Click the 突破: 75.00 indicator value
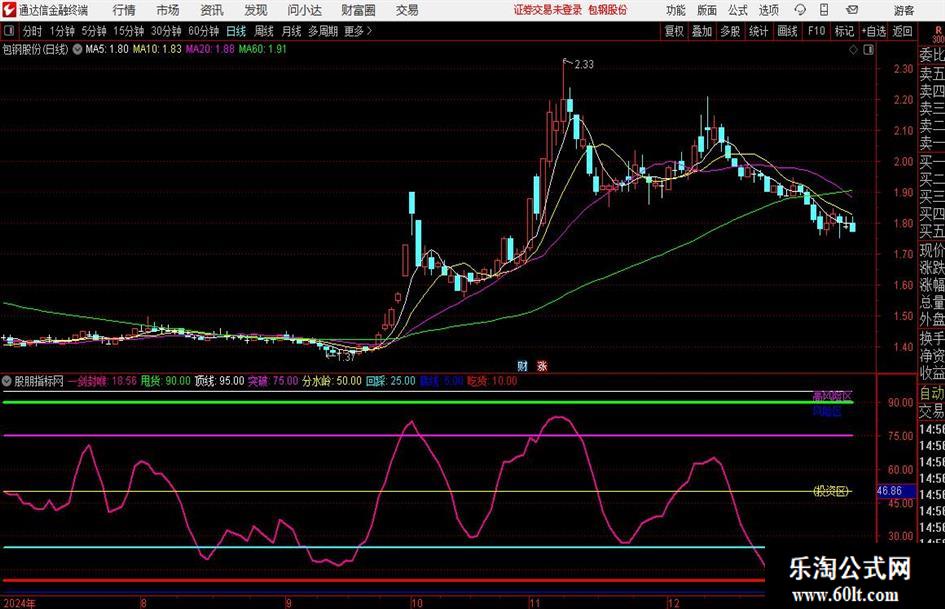945x609 pixels. pyautogui.click(x=273, y=381)
